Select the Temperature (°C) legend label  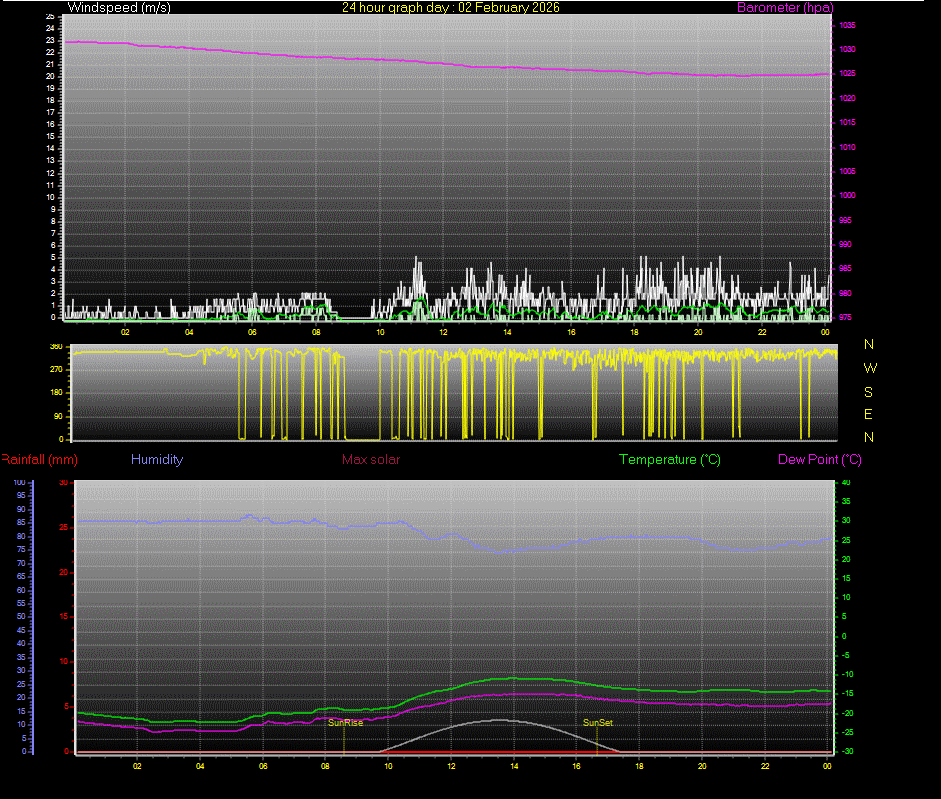(x=670, y=459)
